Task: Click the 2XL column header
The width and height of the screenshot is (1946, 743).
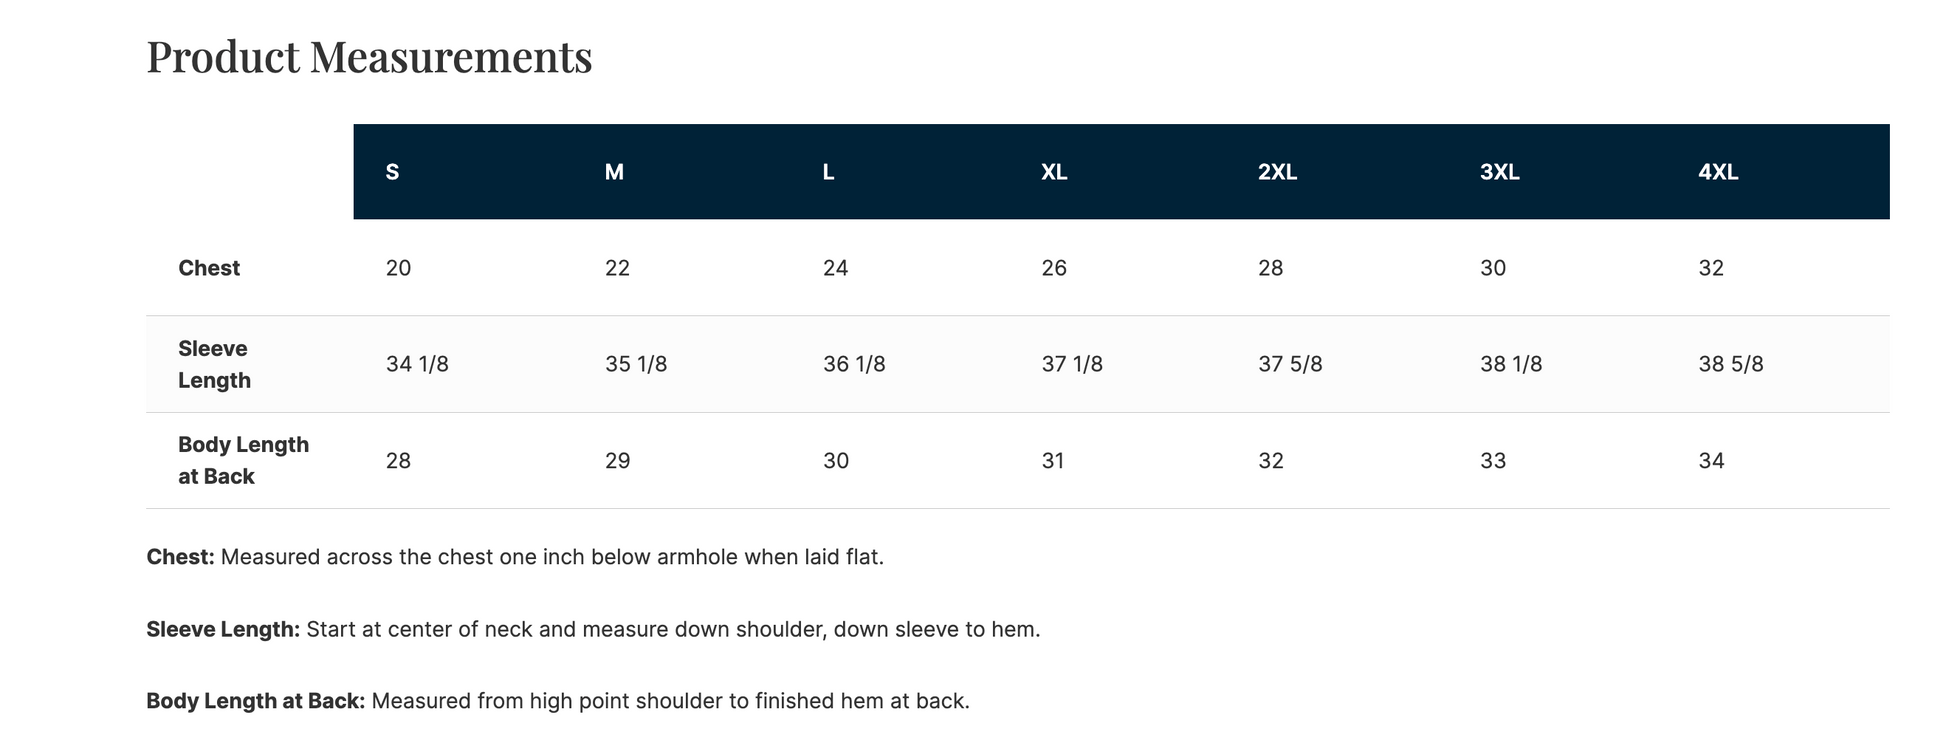Action: coord(1277,172)
